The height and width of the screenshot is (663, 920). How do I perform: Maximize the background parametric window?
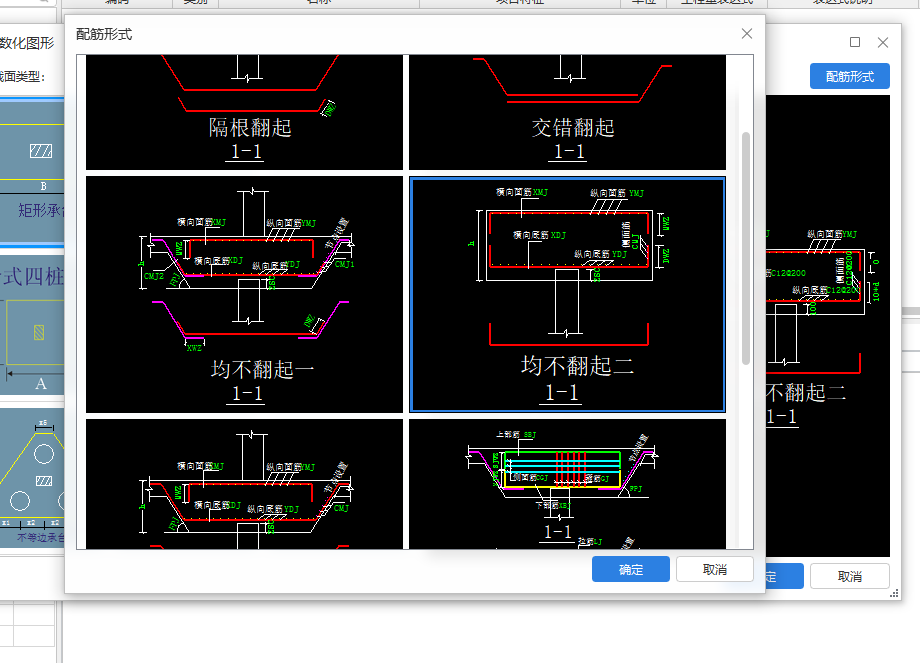pyautogui.click(x=855, y=42)
